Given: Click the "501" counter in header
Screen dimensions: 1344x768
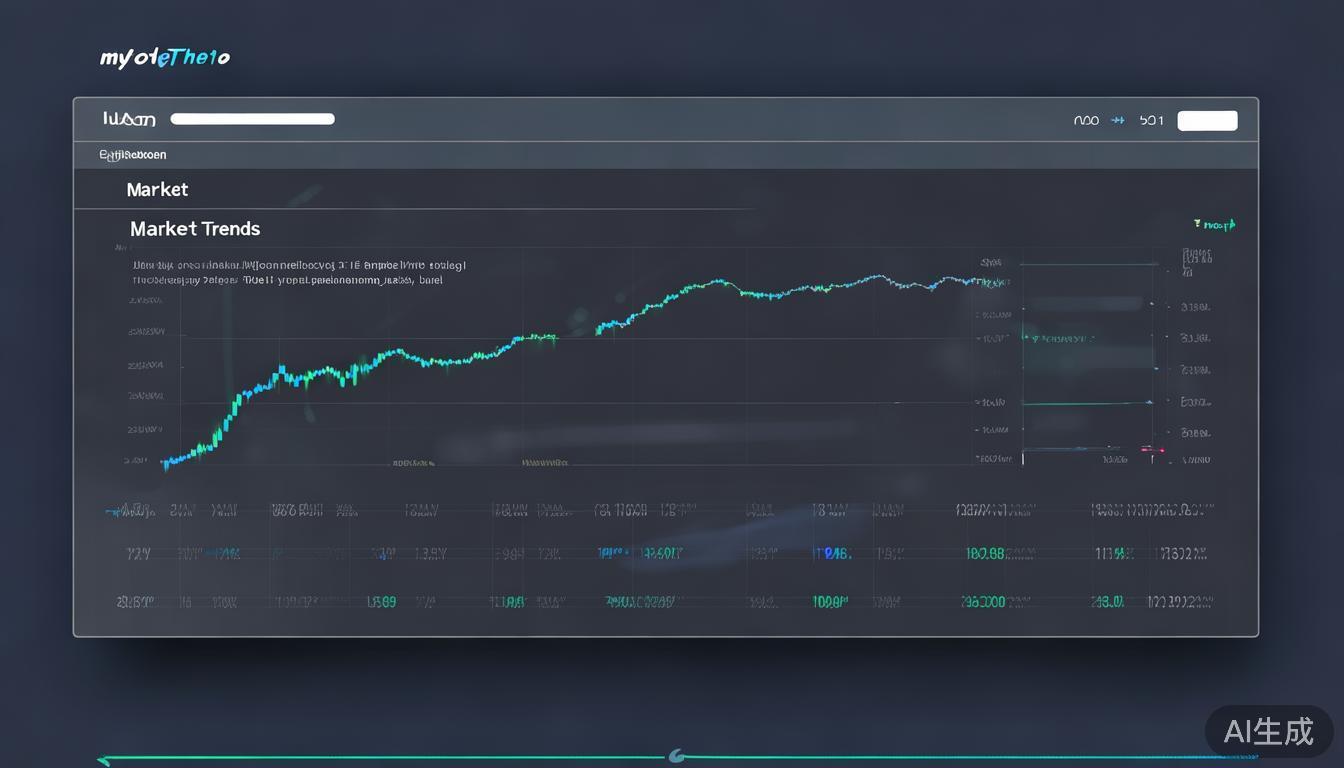Looking at the screenshot, I should [1151, 120].
